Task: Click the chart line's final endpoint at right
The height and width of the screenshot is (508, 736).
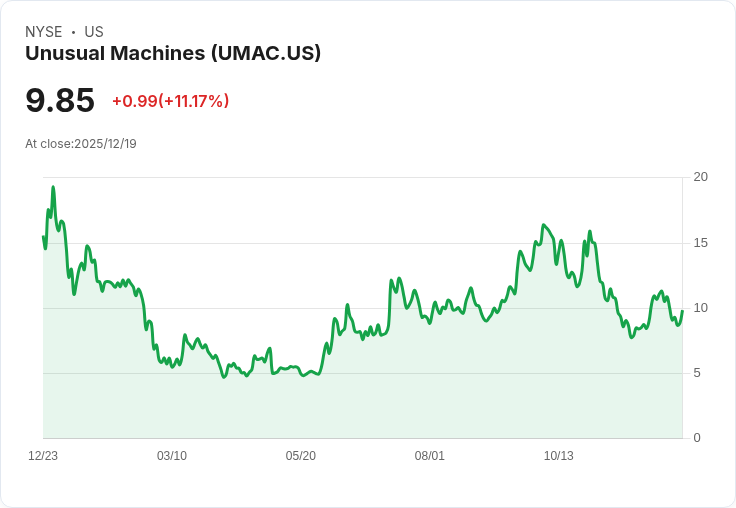Action: 682,311
